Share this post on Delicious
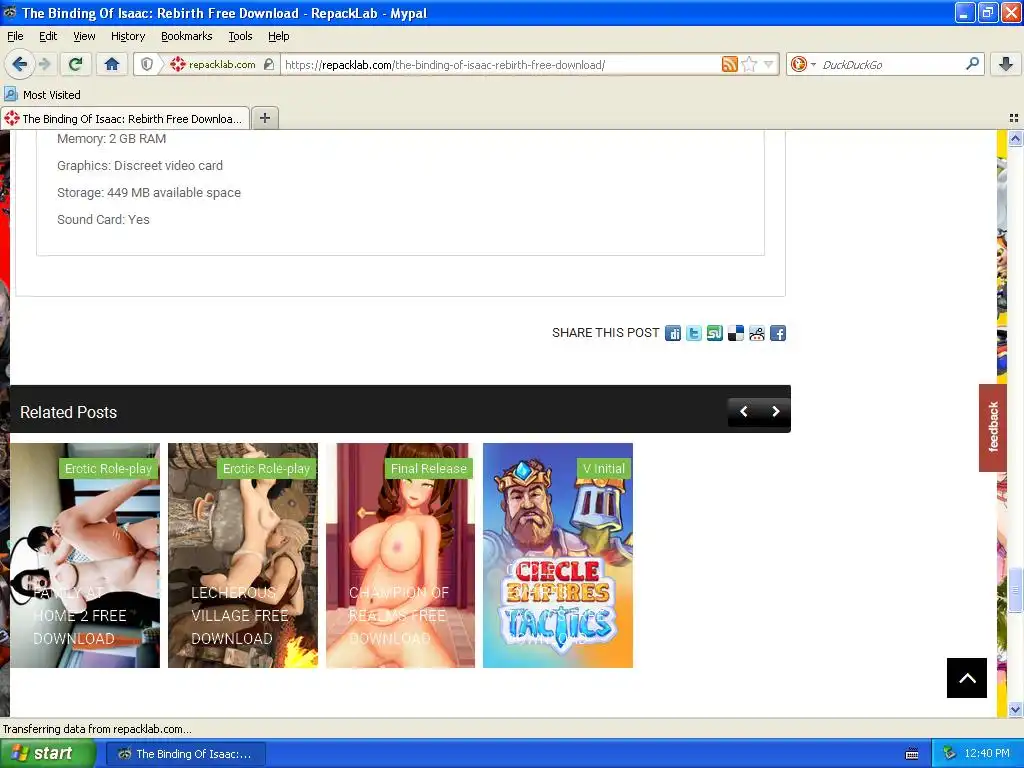The height and width of the screenshot is (768, 1024). click(x=735, y=333)
